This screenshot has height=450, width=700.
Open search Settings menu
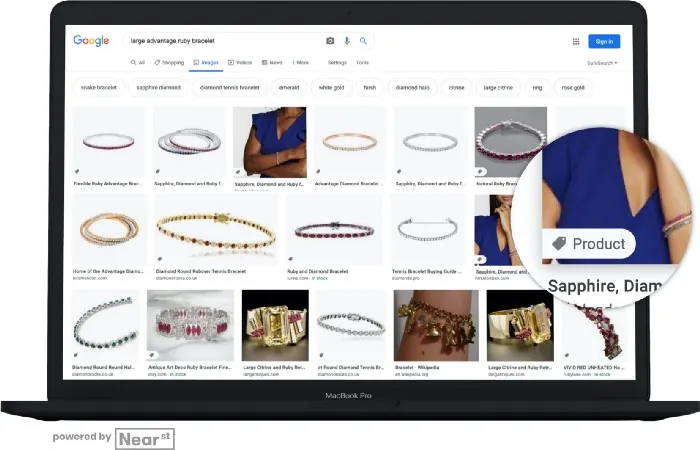pyautogui.click(x=337, y=62)
